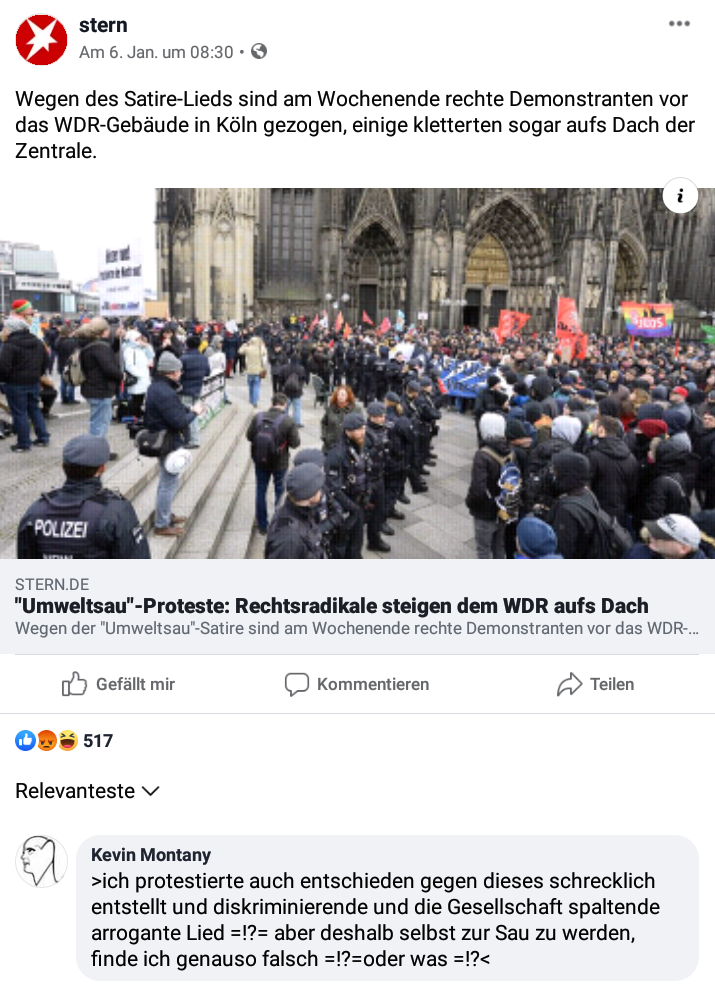Image resolution: width=715 pixels, height=986 pixels.
Task: Click the speech bubble comment icon
Action: 297,685
